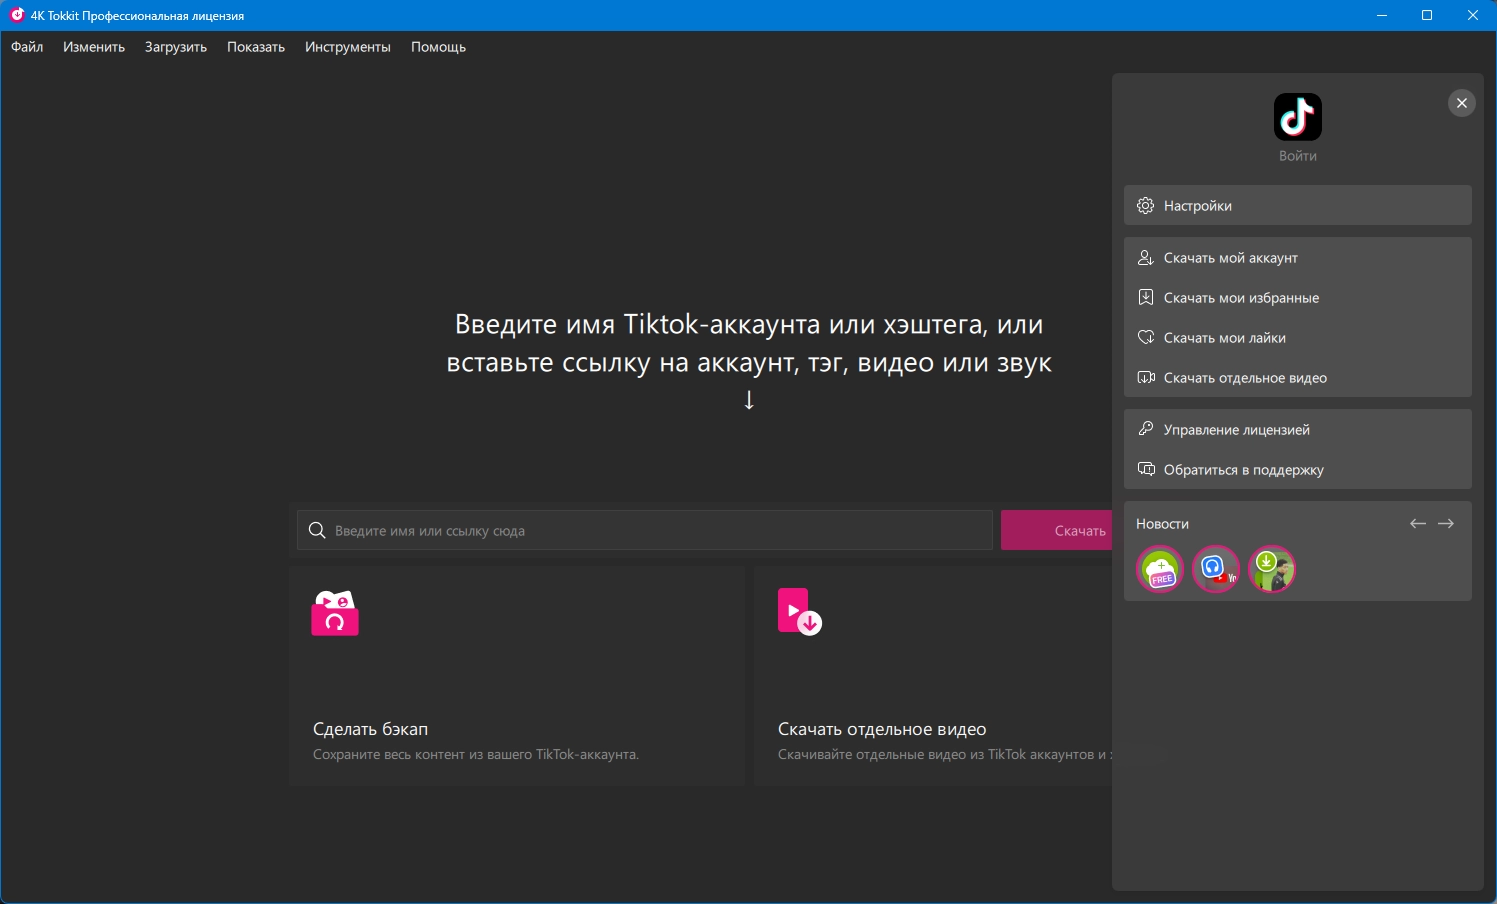Select the Сделать бэкап card title
This screenshot has height=904, width=1497.
pos(370,729)
